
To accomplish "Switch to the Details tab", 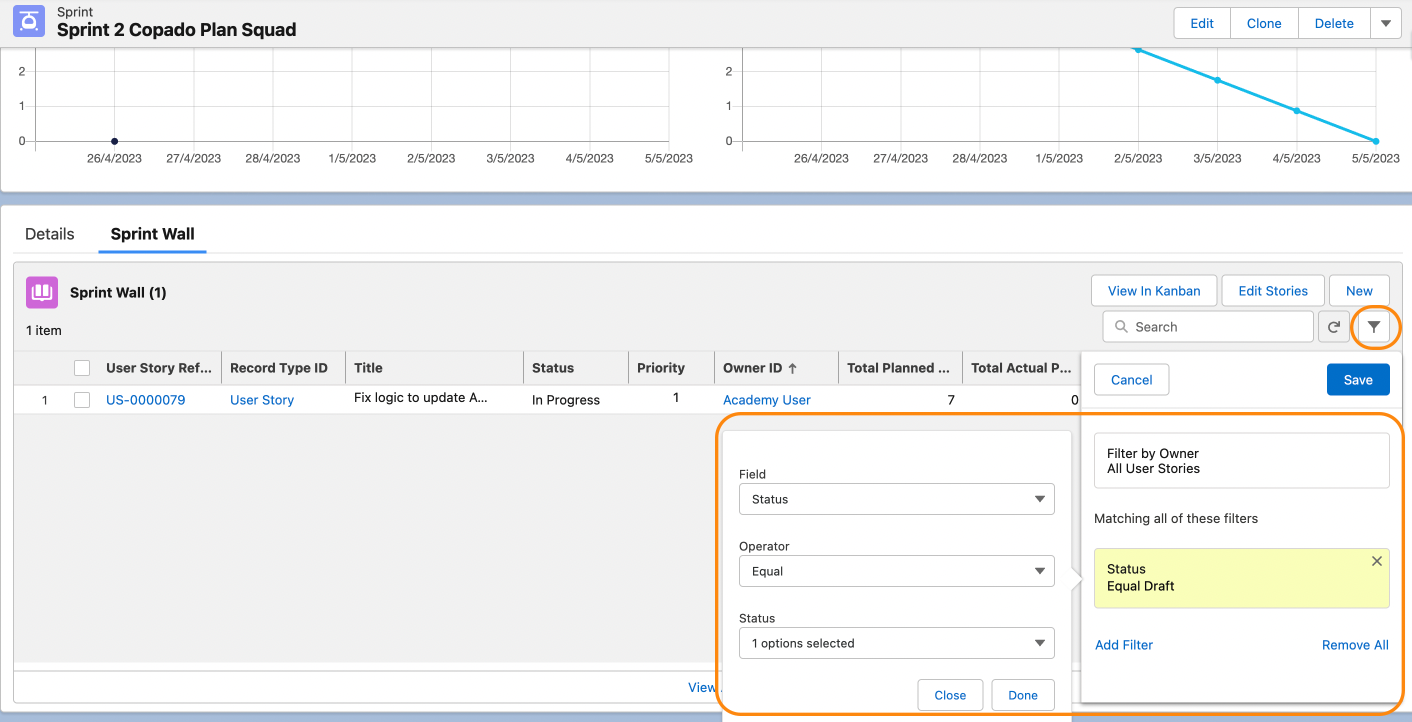I will (x=50, y=234).
